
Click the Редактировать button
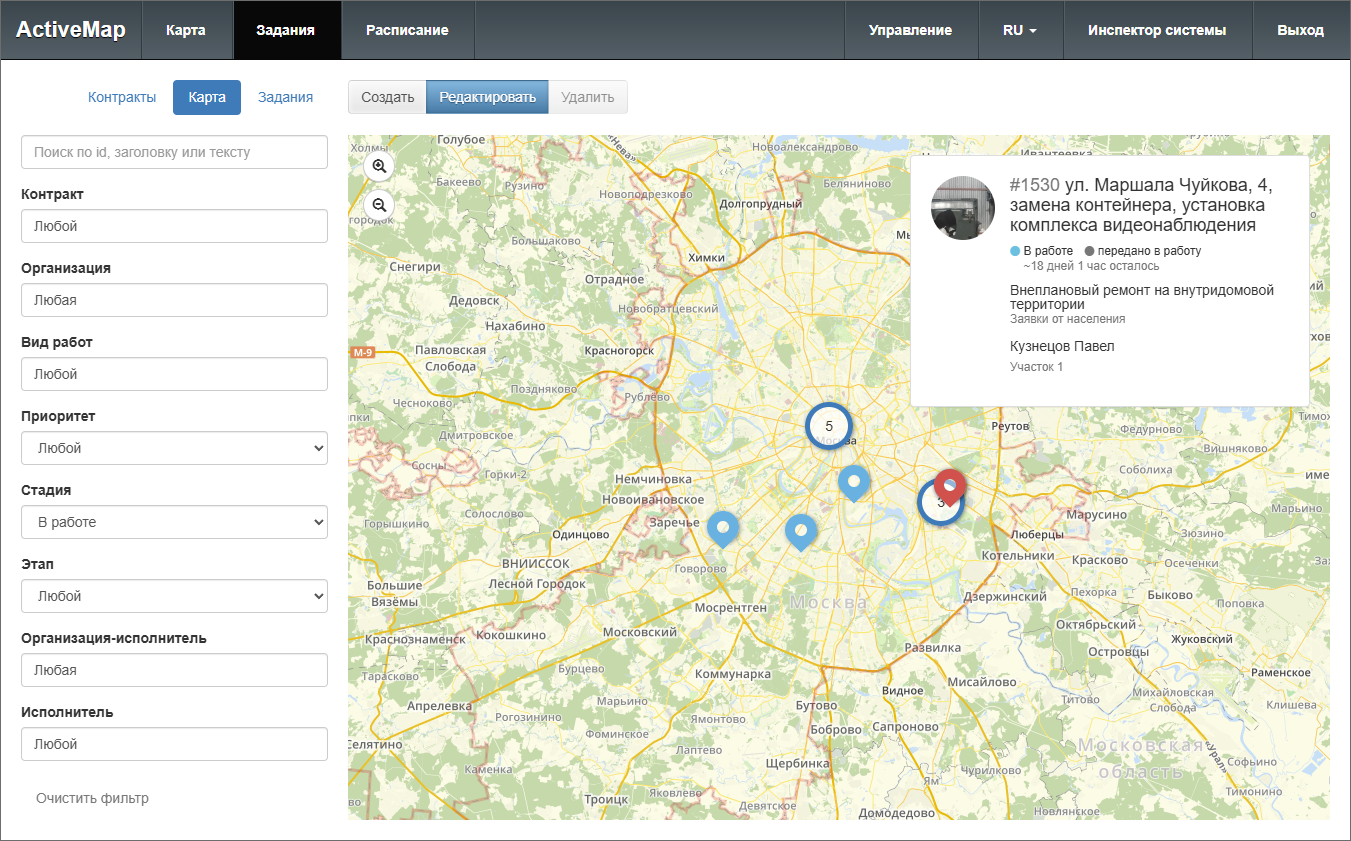pyautogui.click(x=487, y=97)
